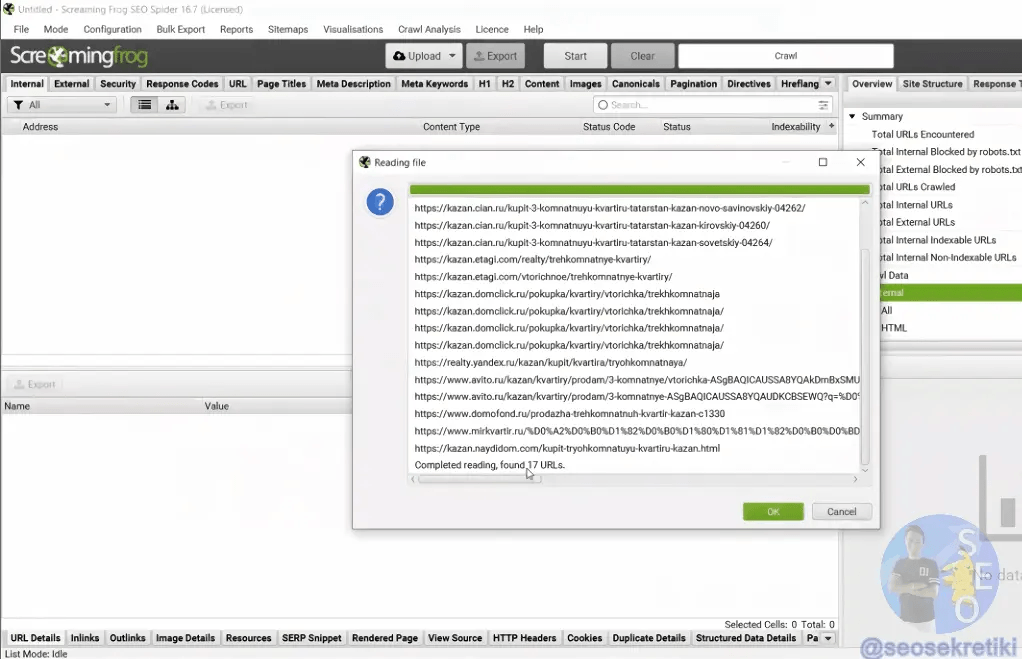1022x659 pixels.
Task: Open the URL Details bottom tab
Action: (x=35, y=638)
